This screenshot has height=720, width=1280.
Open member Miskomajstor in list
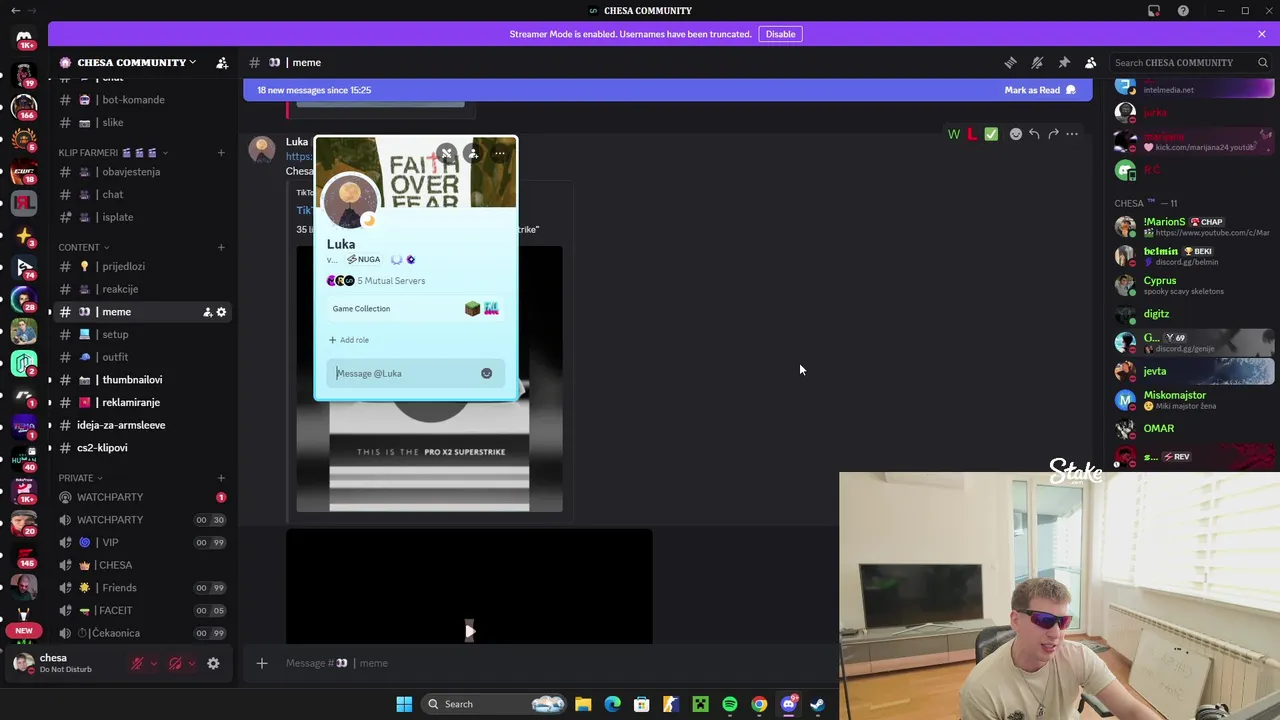tap(1193, 400)
